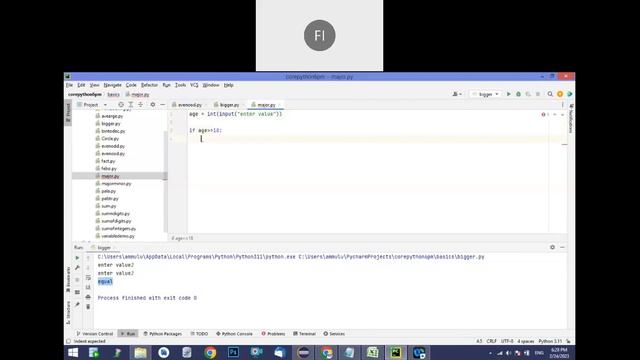The height and width of the screenshot is (360, 640).
Task: Click the editor error indicator icon
Action: [543, 115]
